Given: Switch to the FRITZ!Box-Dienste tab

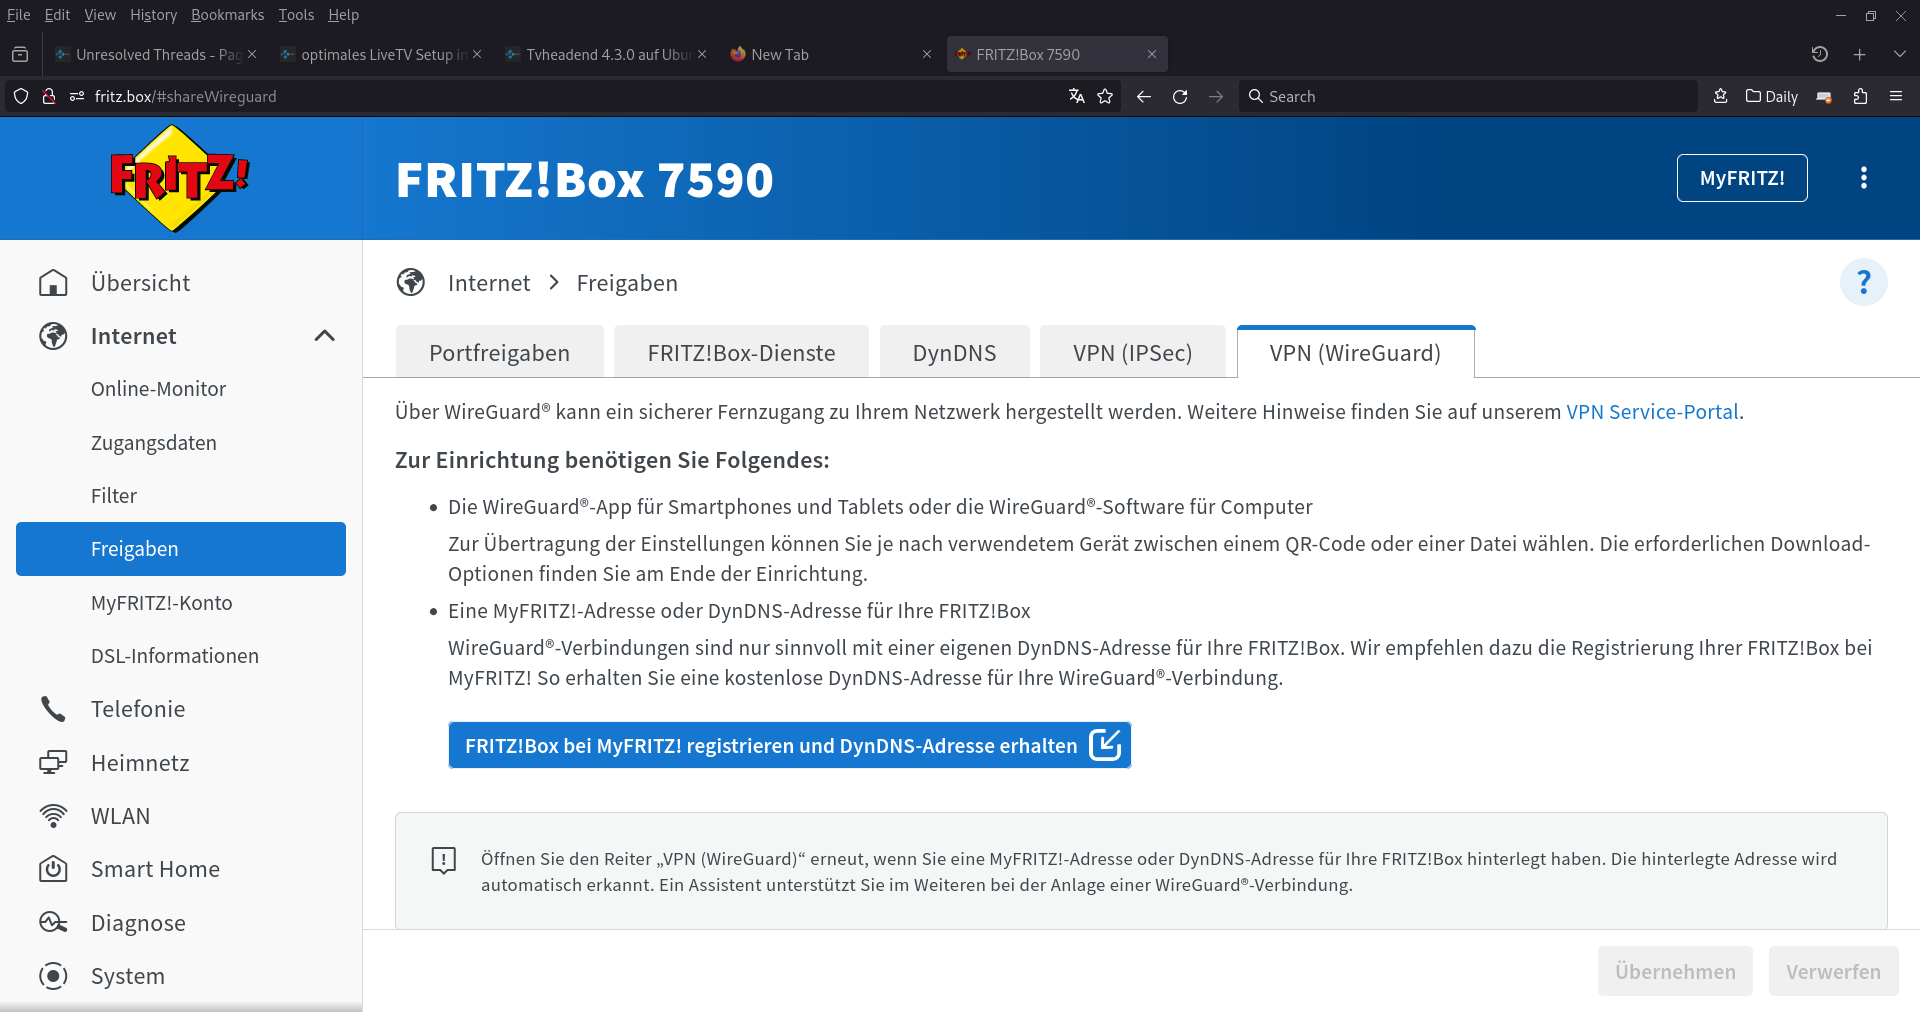Looking at the screenshot, I should pos(741,352).
